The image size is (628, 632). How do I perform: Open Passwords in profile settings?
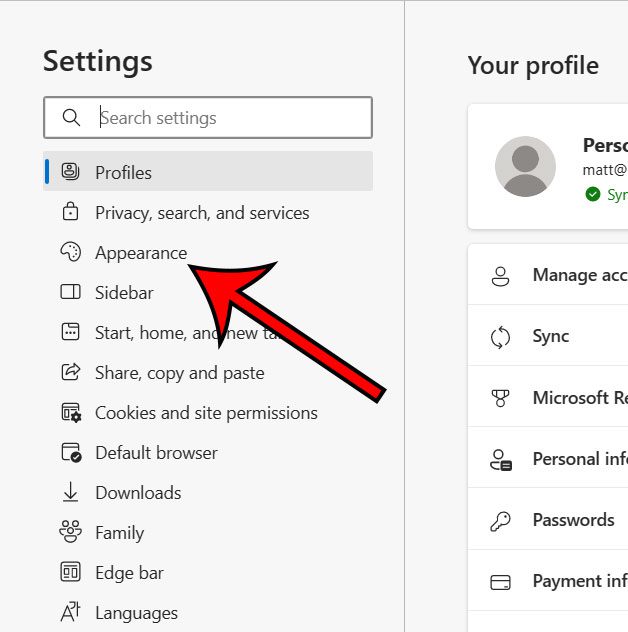573,520
